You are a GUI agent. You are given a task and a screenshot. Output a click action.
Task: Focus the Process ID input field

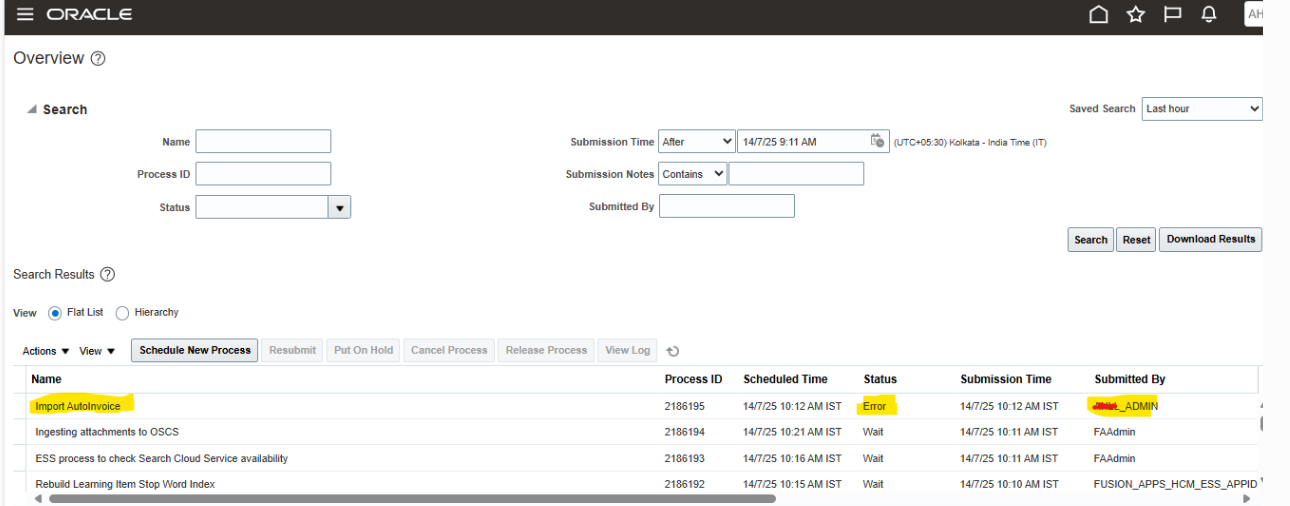pos(263,174)
